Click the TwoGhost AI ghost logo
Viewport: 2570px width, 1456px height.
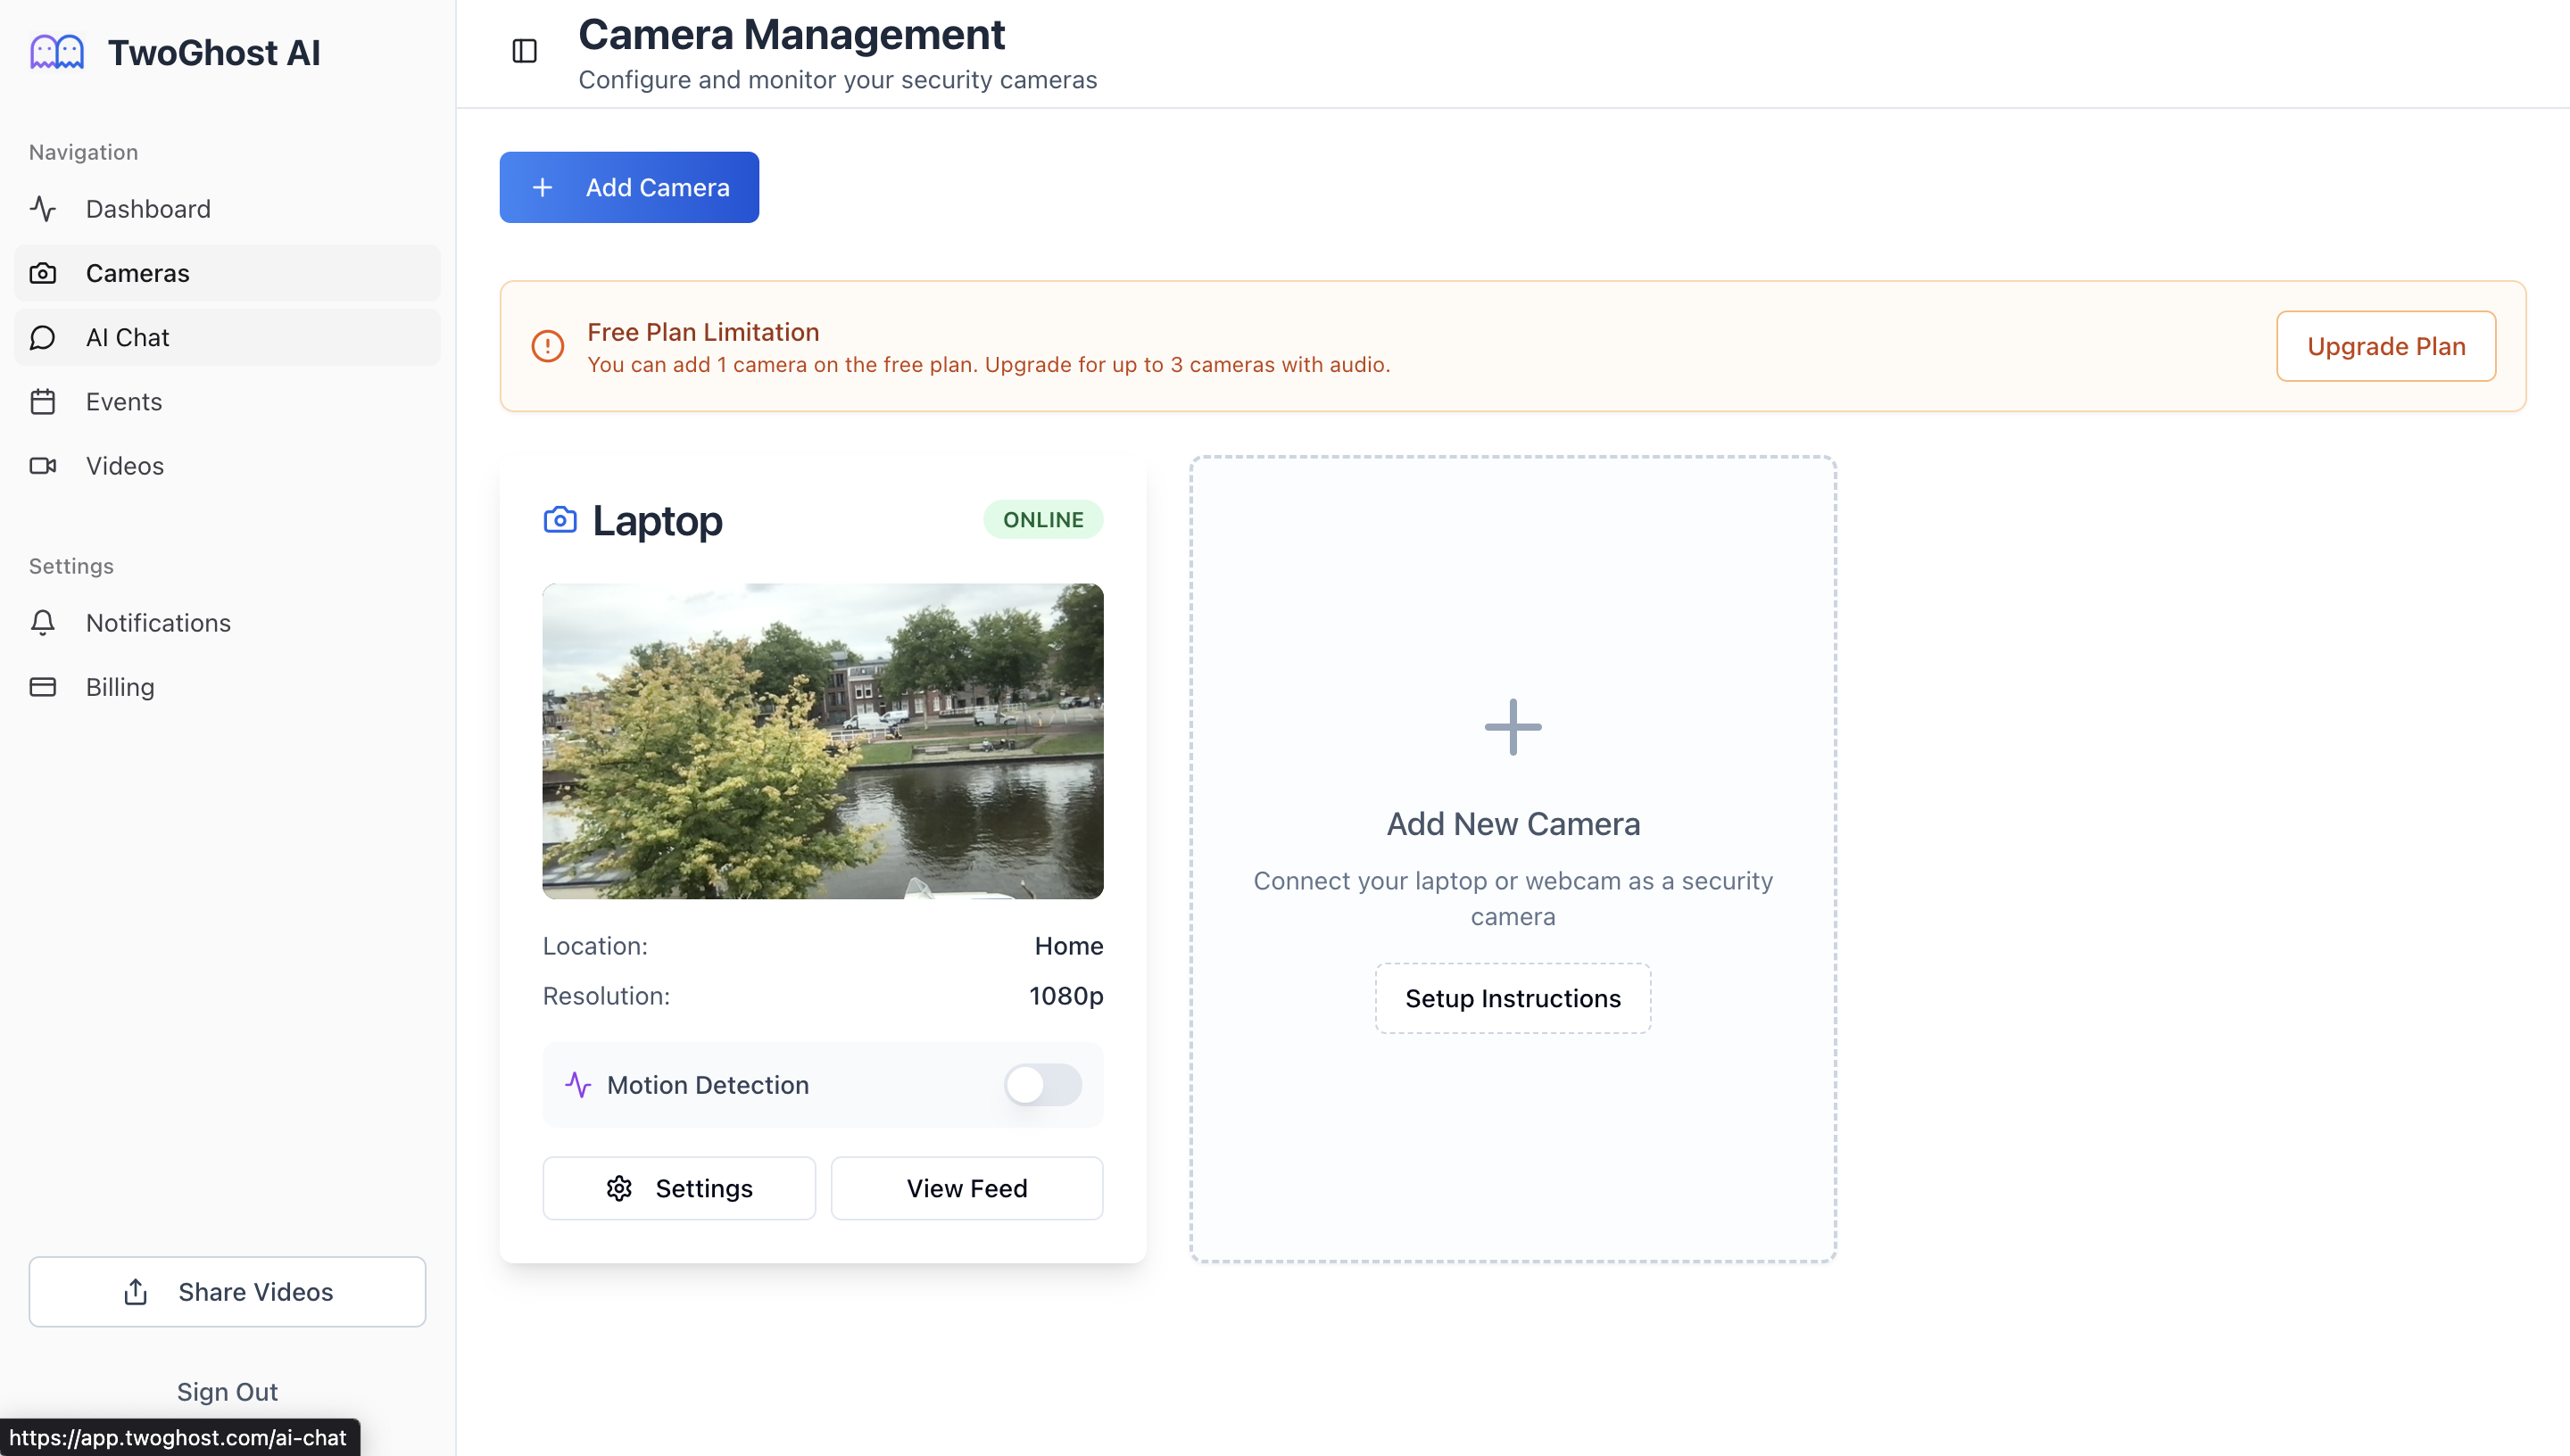pyautogui.click(x=57, y=52)
